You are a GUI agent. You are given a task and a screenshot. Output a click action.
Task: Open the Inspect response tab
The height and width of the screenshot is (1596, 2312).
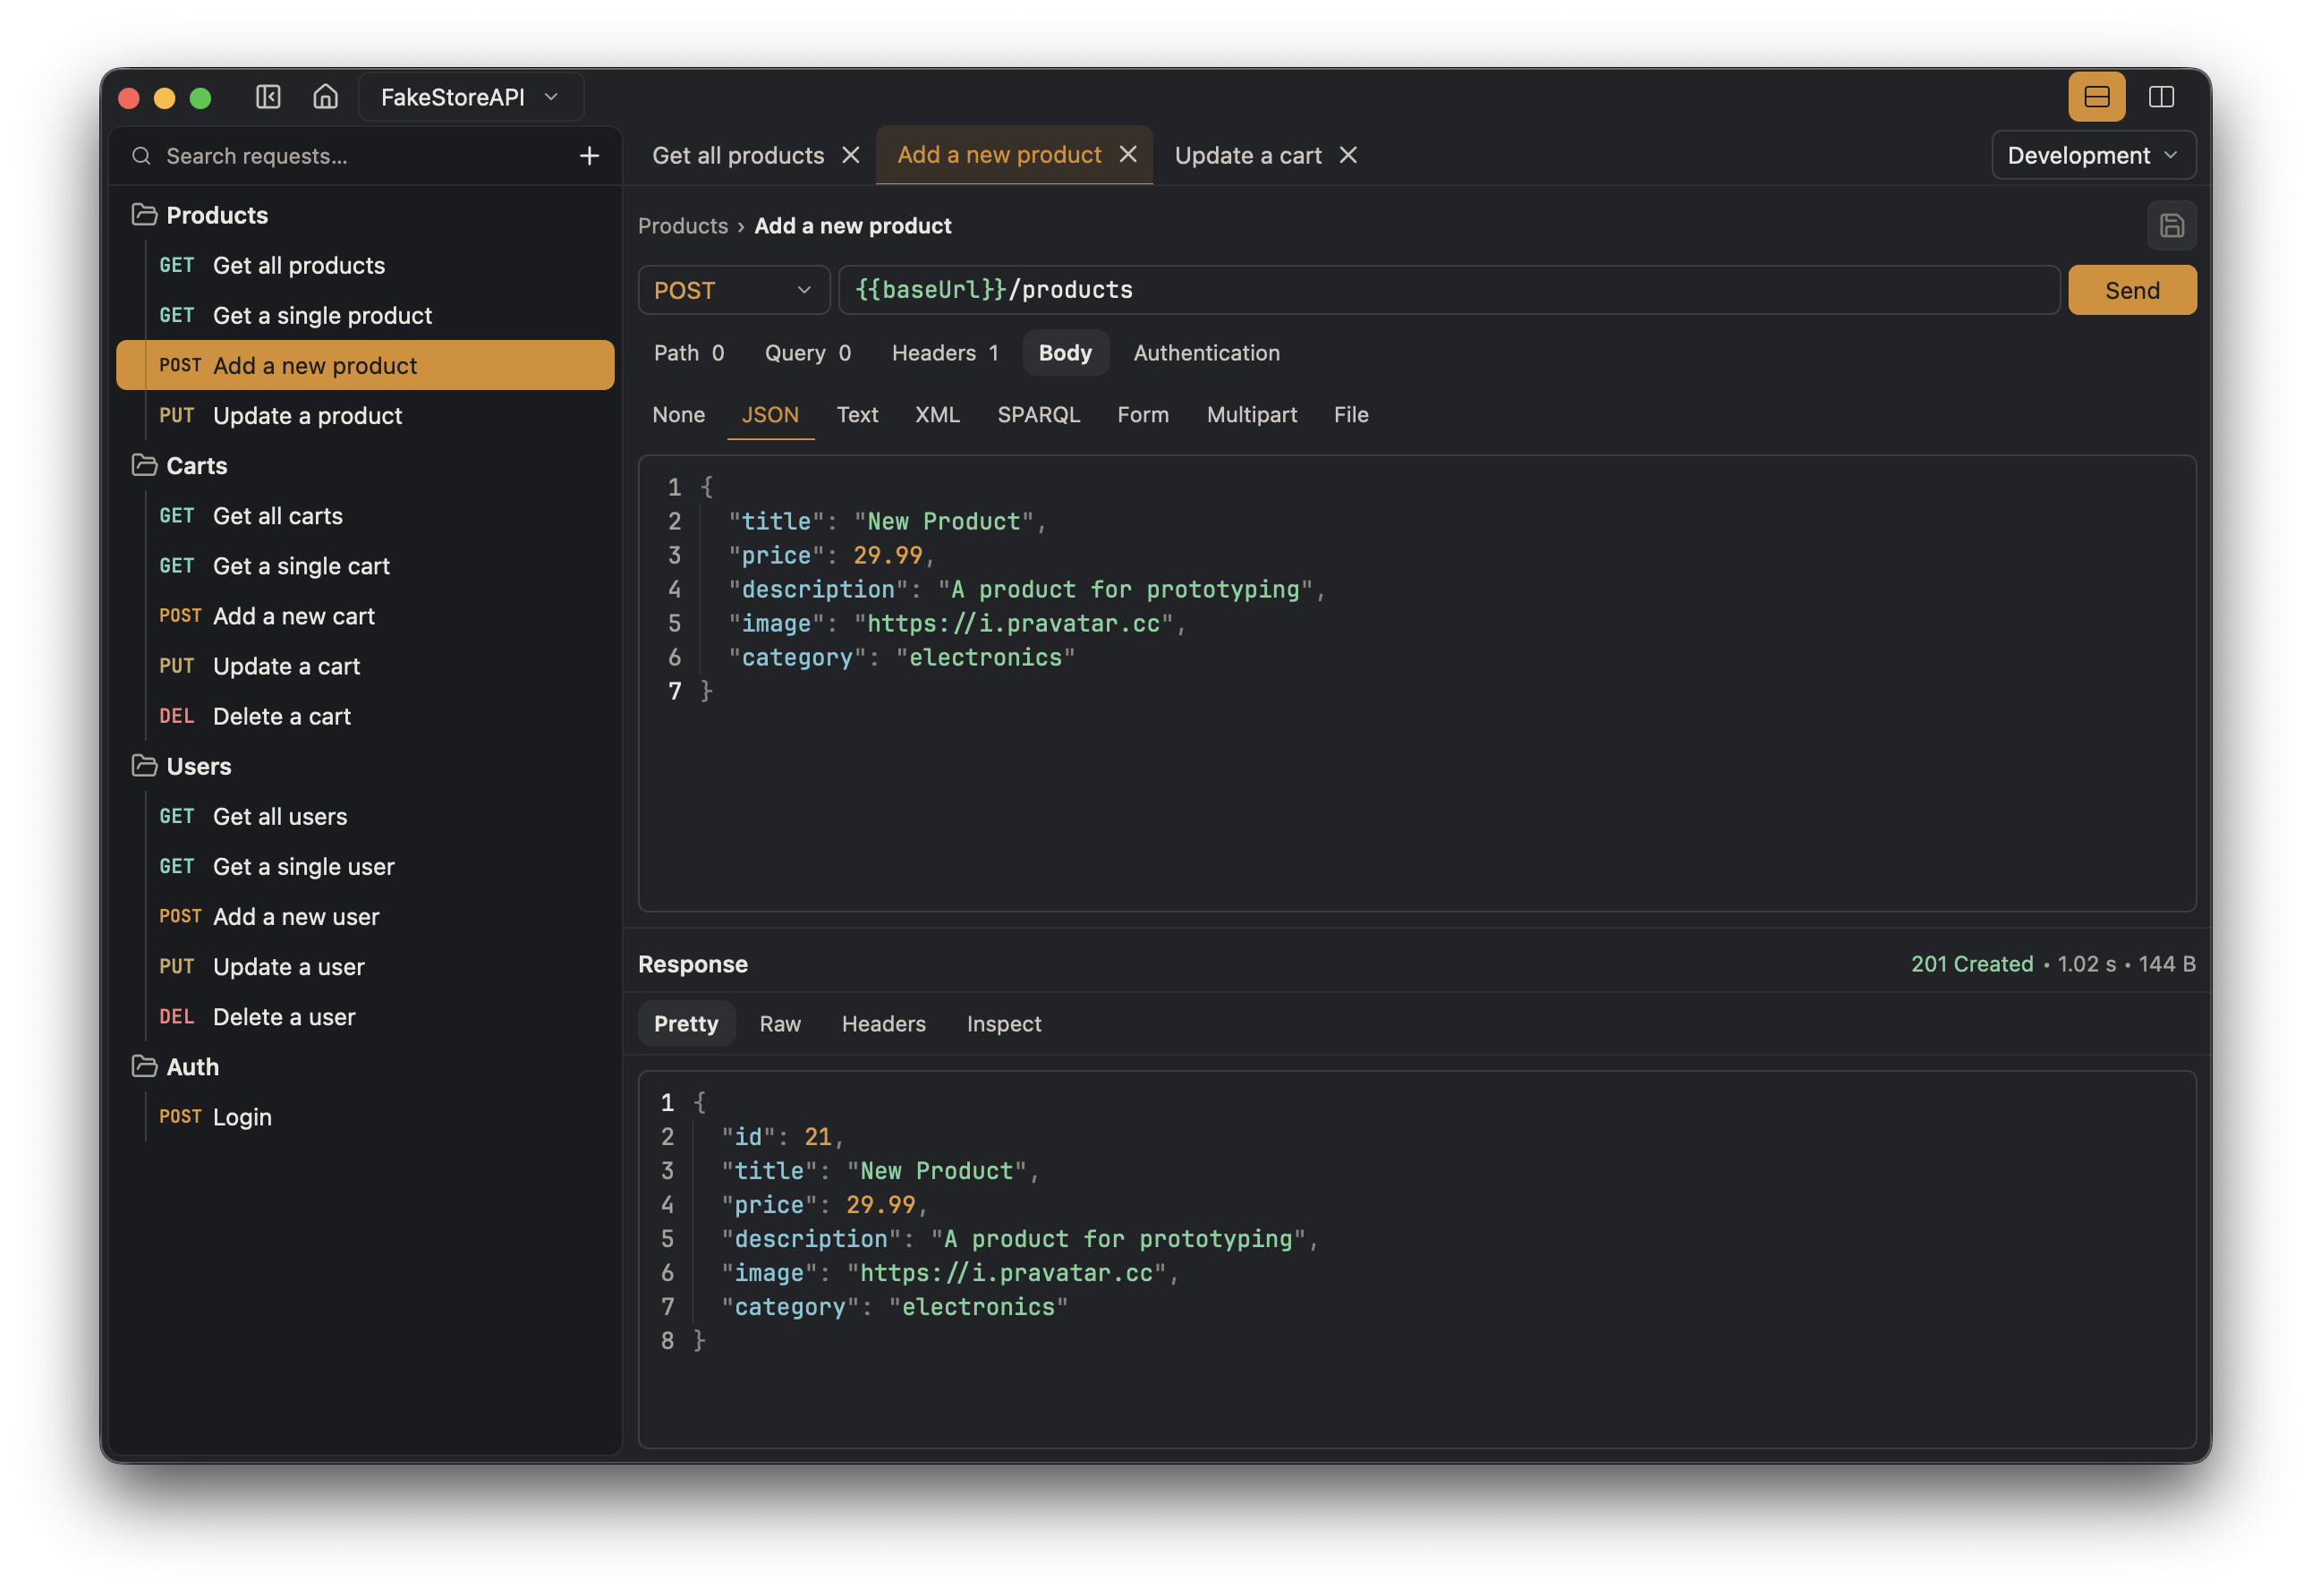(x=1003, y=1024)
